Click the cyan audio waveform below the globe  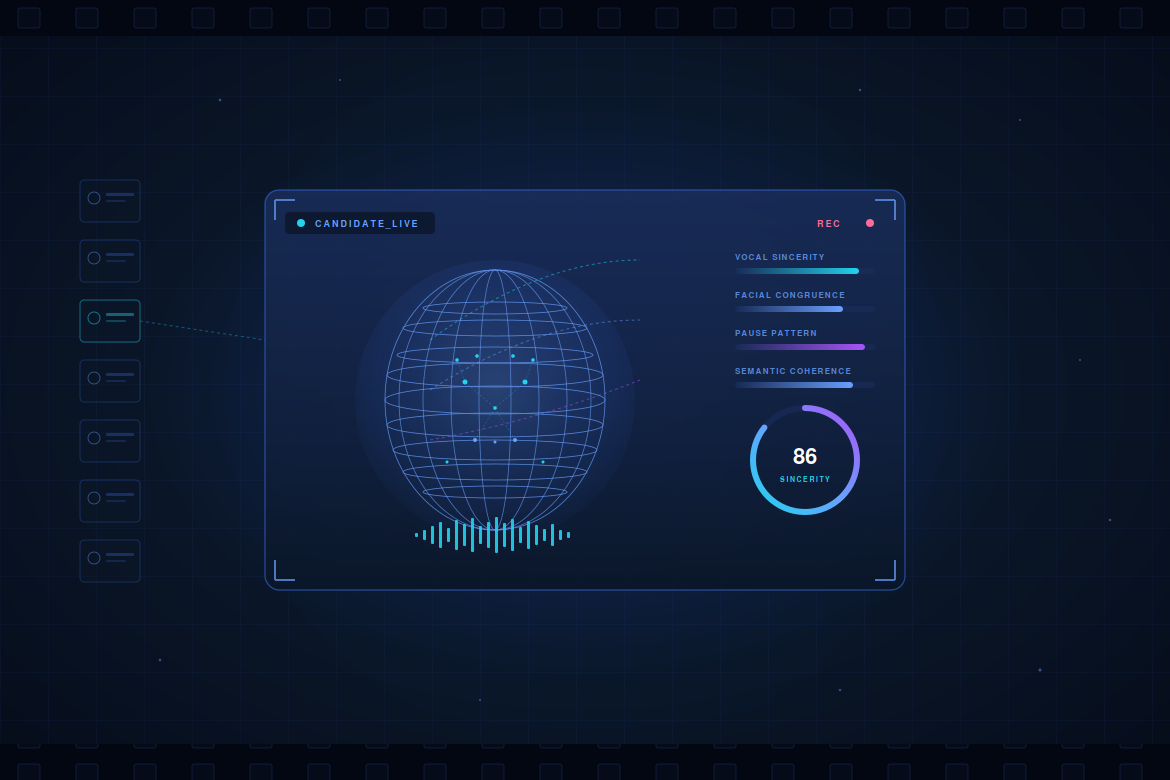tap(492, 535)
